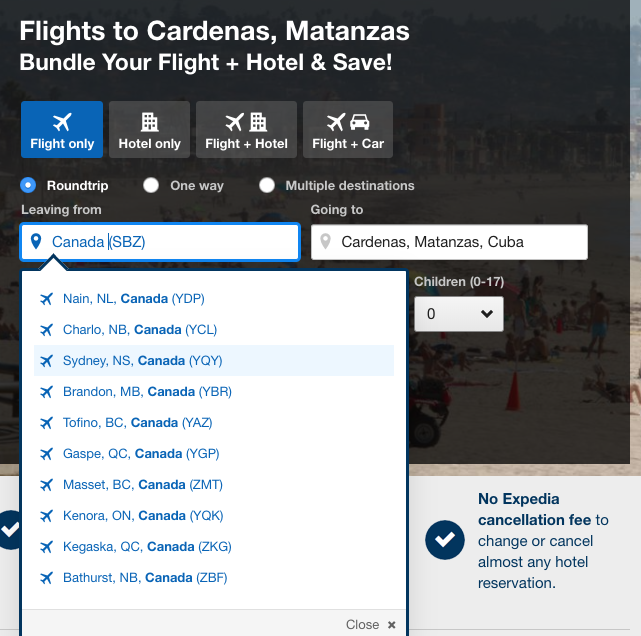Click the airplane icon beside Tofino, BC

coord(47,423)
